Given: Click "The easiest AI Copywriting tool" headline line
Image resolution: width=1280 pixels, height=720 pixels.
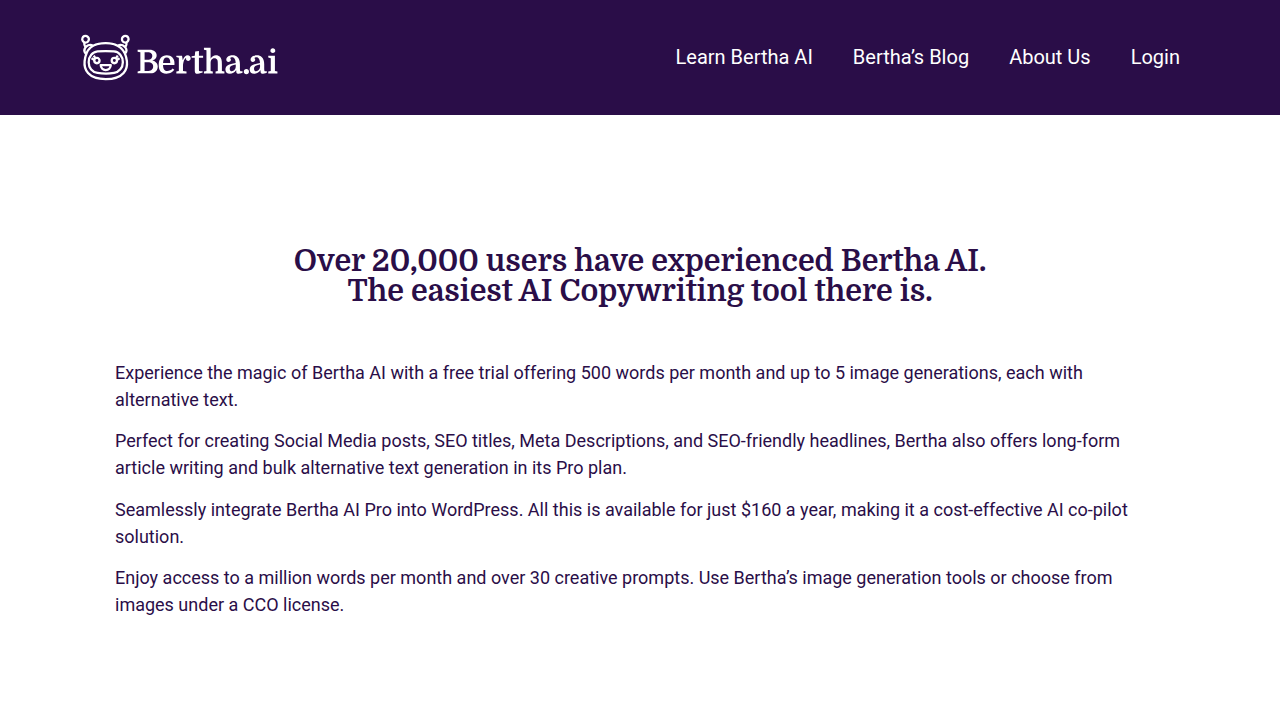Looking at the screenshot, I should coord(640,291).
